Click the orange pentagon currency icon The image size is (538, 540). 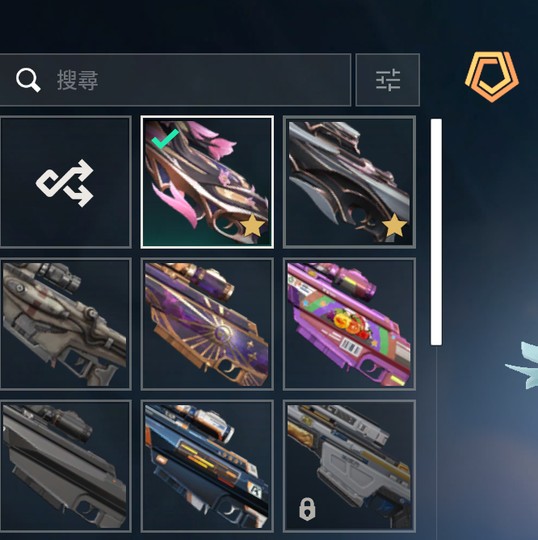[492, 76]
